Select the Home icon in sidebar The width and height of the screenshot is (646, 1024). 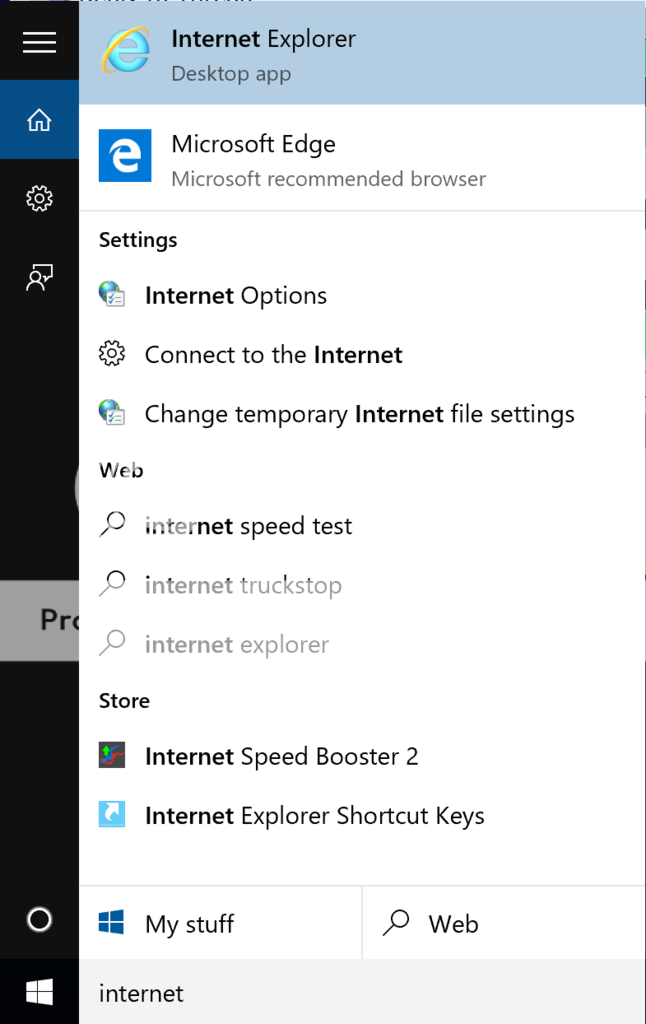[x=39, y=120]
